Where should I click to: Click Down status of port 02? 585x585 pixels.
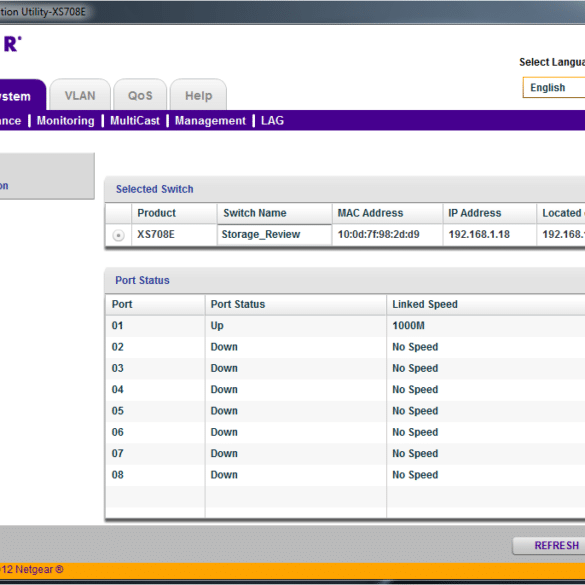click(x=224, y=347)
